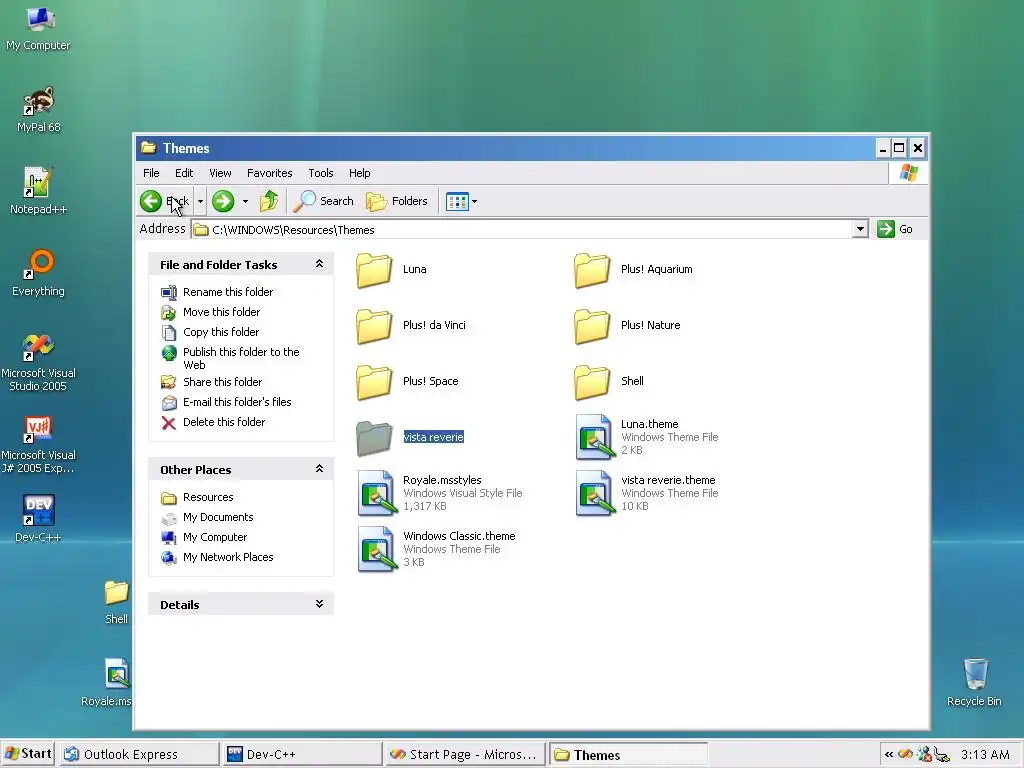Go up one folder level
Viewport: 1024px width, 768px height.
269,201
